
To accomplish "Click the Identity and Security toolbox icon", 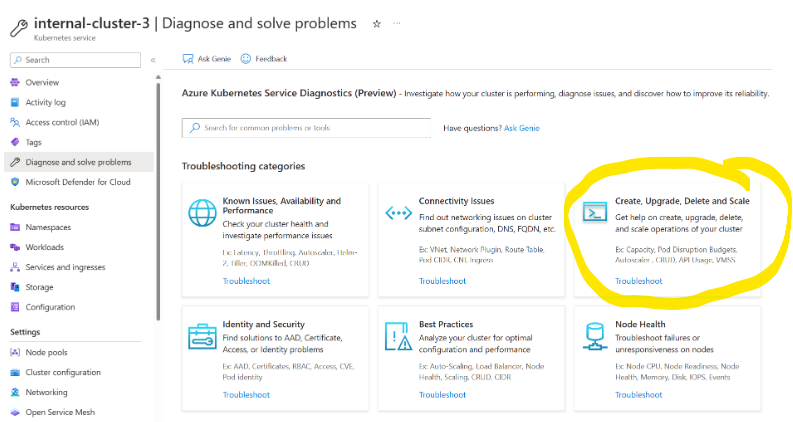I will pyautogui.click(x=202, y=336).
